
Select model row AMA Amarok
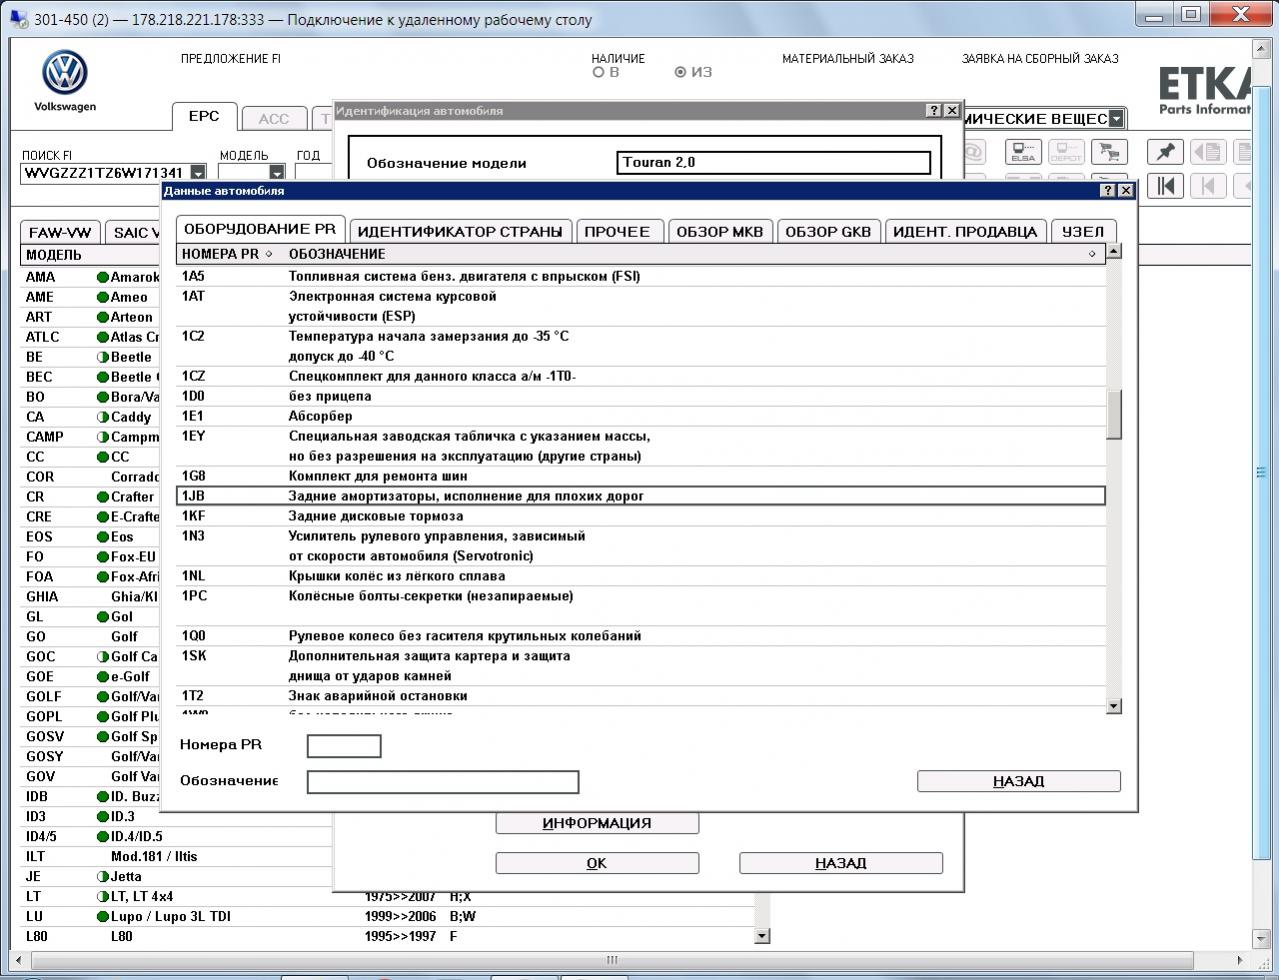pos(92,277)
